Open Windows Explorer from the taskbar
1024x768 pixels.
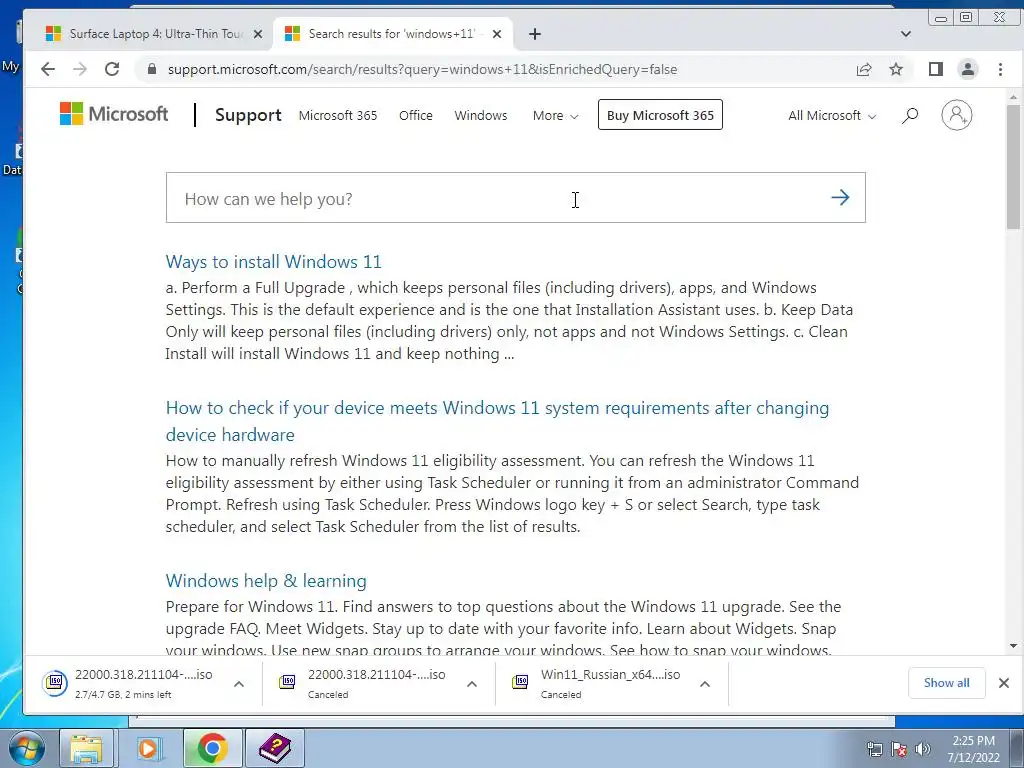click(87, 748)
